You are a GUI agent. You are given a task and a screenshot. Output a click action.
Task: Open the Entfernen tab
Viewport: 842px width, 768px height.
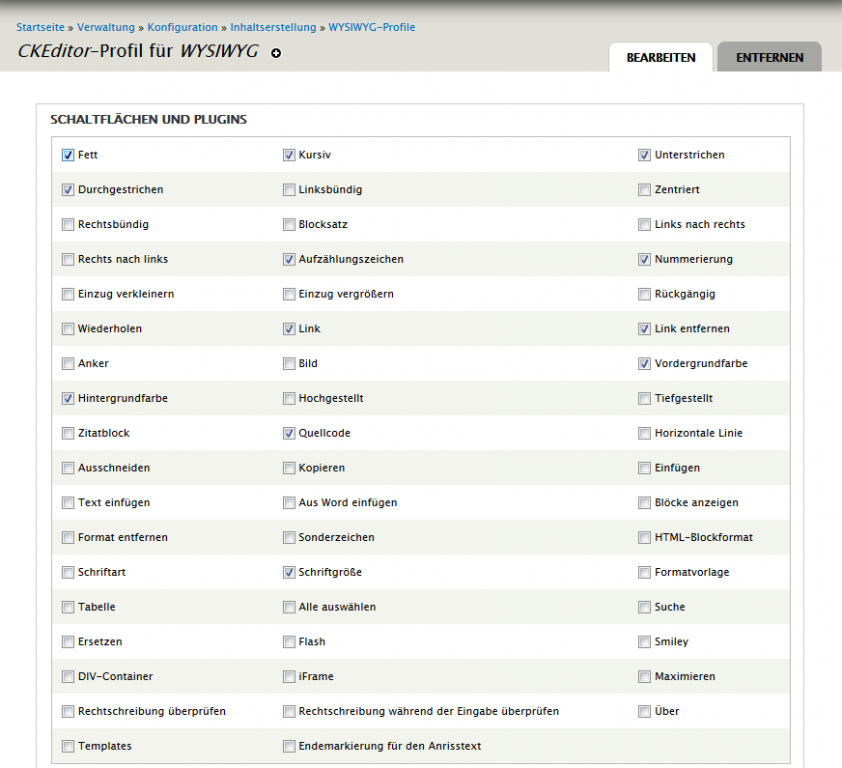(769, 58)
